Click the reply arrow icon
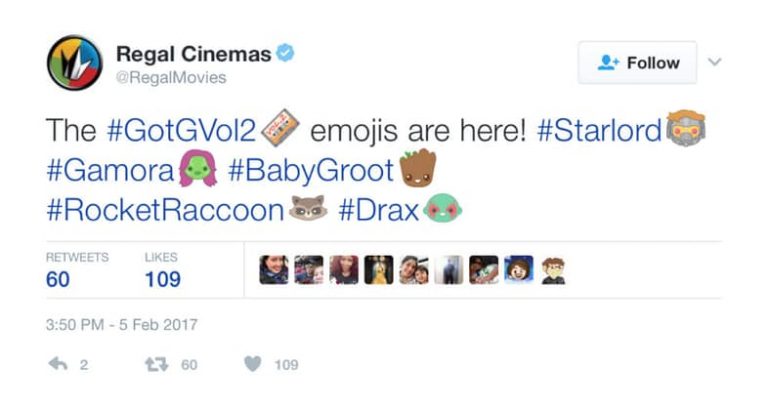768x412 pixels. (58, 364)
